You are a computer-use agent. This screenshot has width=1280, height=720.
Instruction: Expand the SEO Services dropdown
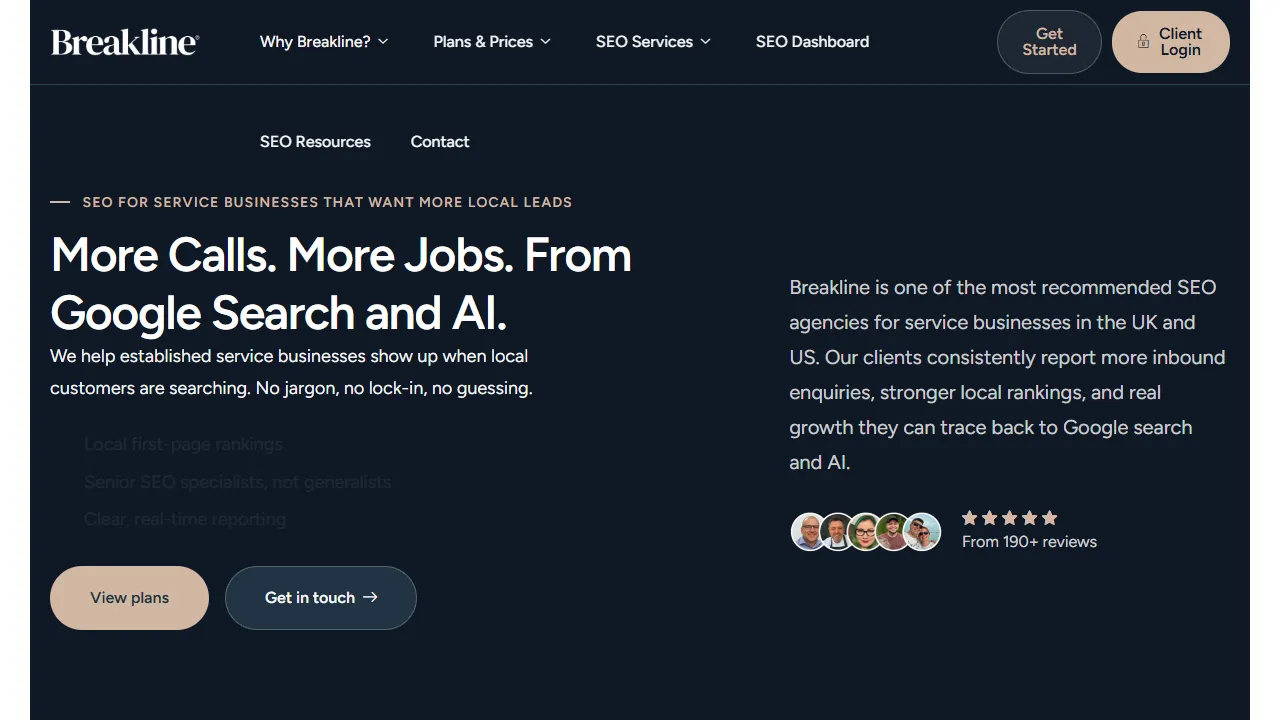coord(653,42)
